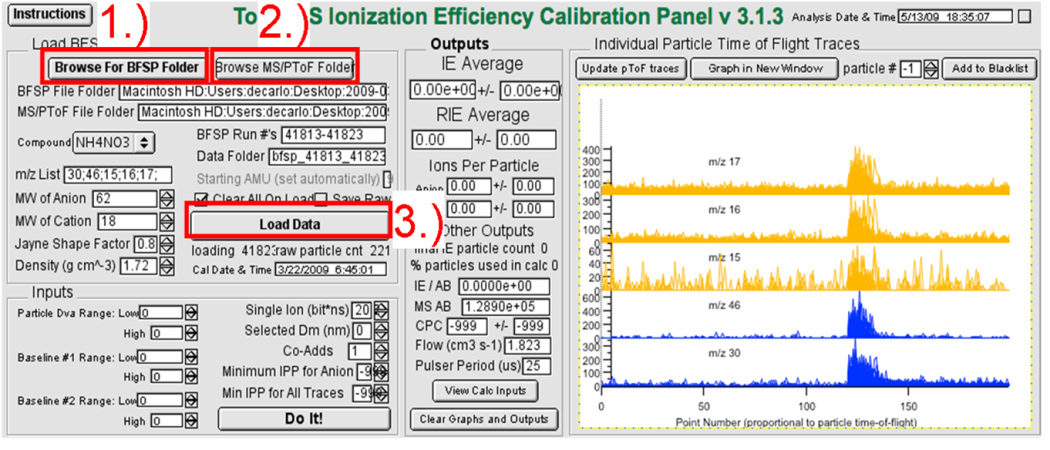Click the Load Data button
This screenshot has height=450, width=1050.
point(287,223)
